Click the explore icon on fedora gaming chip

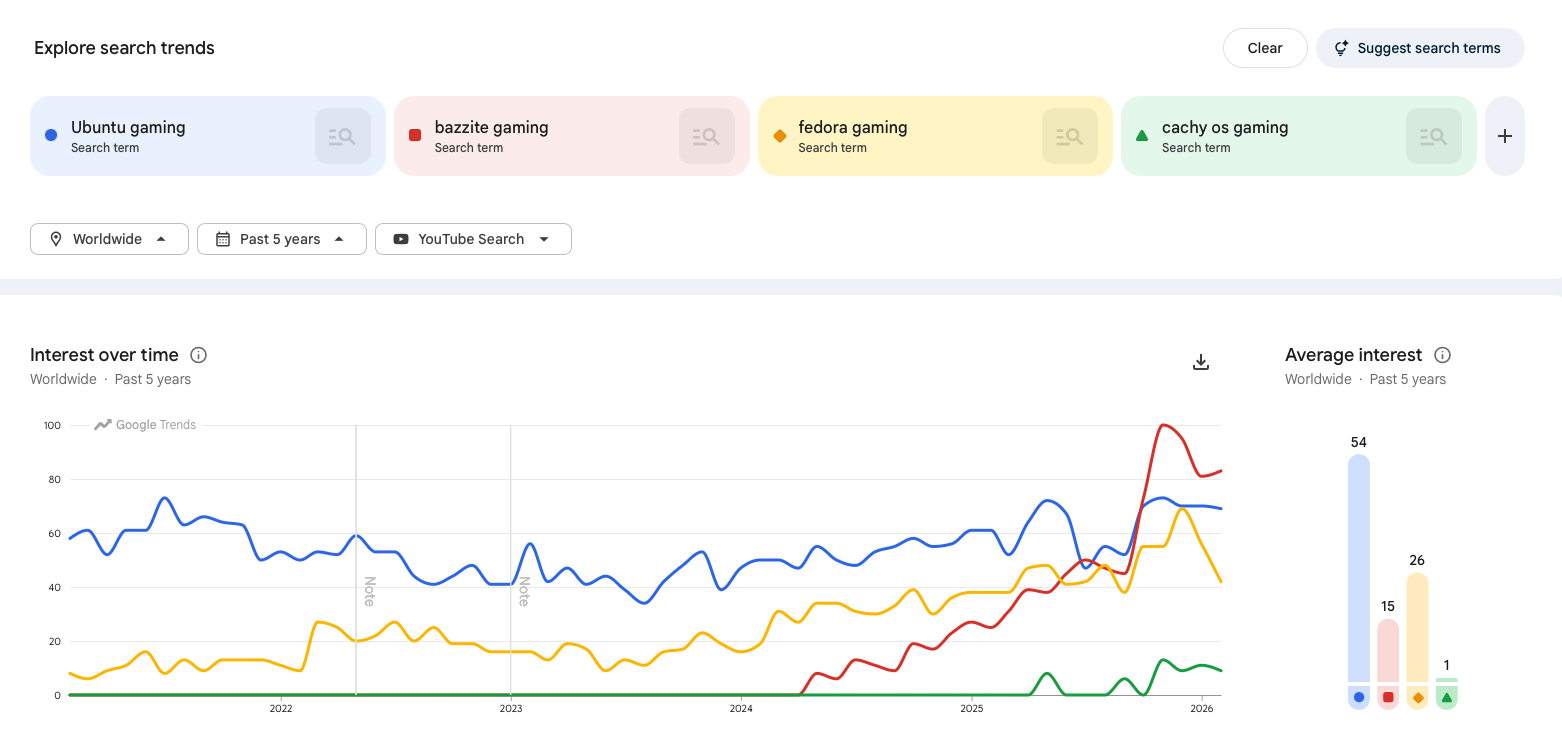pos(1069,136)
